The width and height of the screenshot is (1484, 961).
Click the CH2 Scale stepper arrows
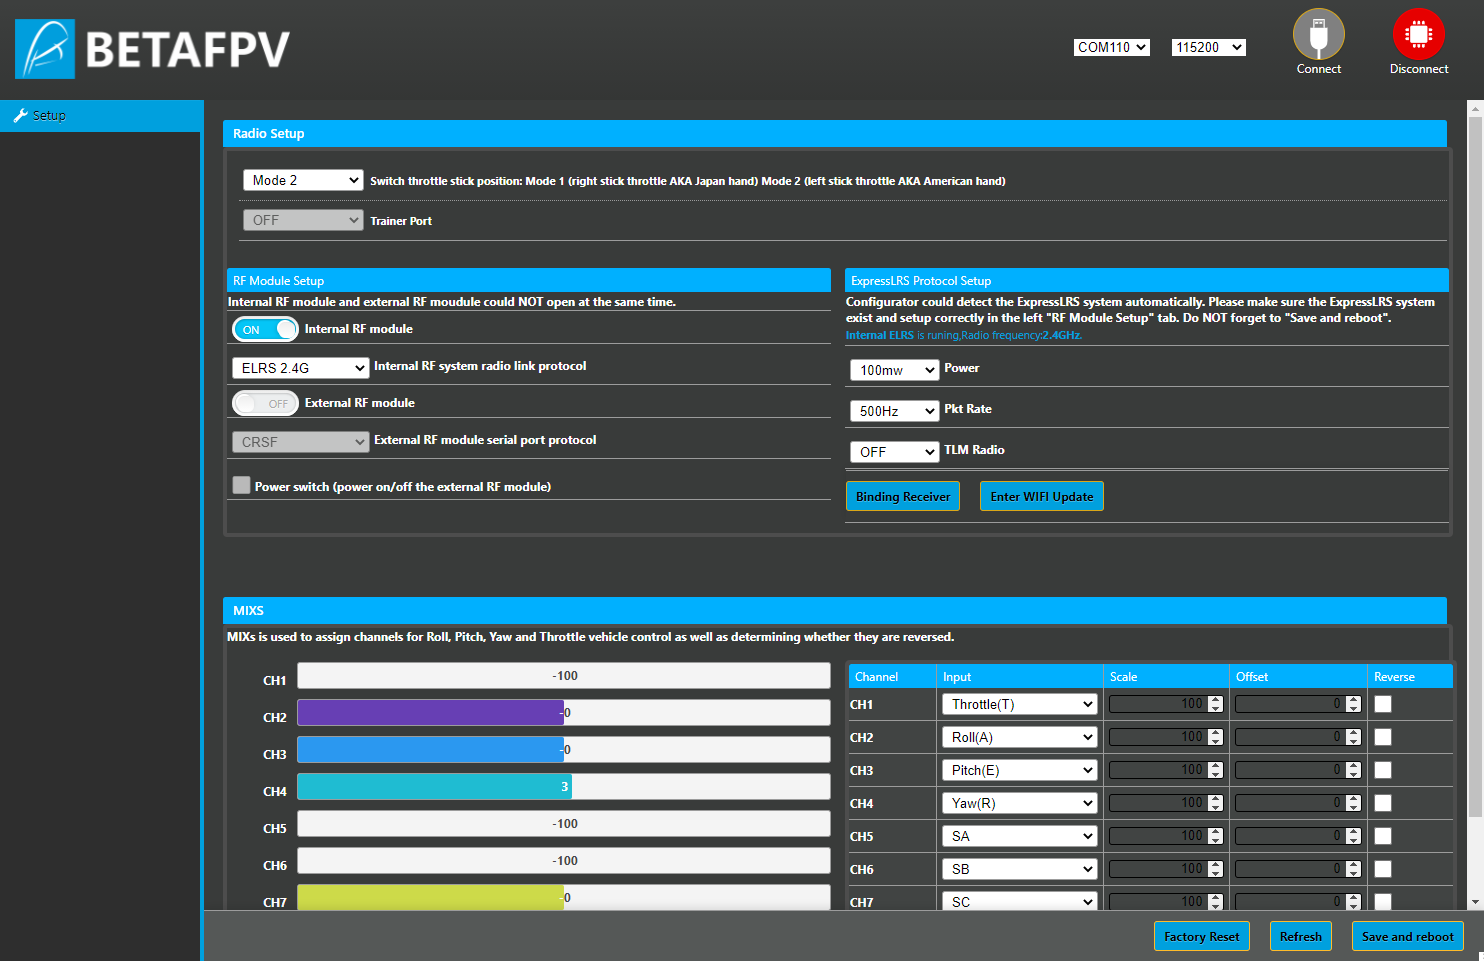(x=1215, y=737)
